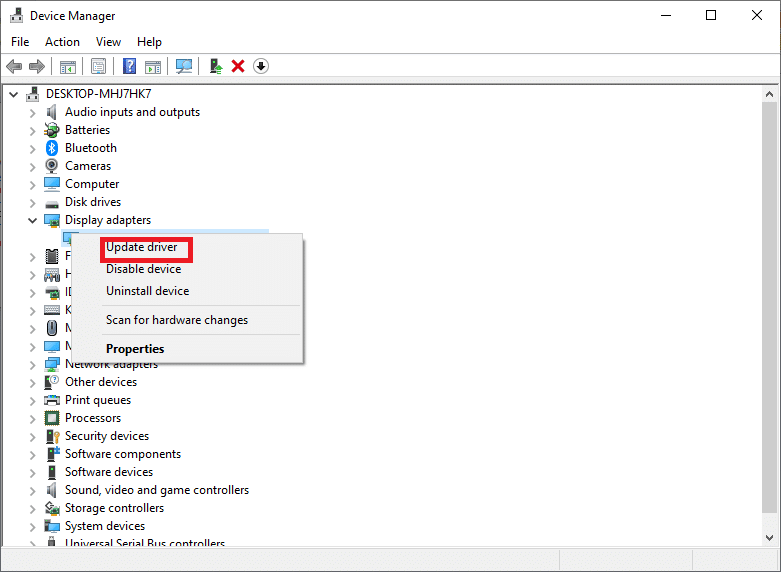Click the show/hide console tree icon
Viewport: 781px width, 572px height.
point(68,66)
